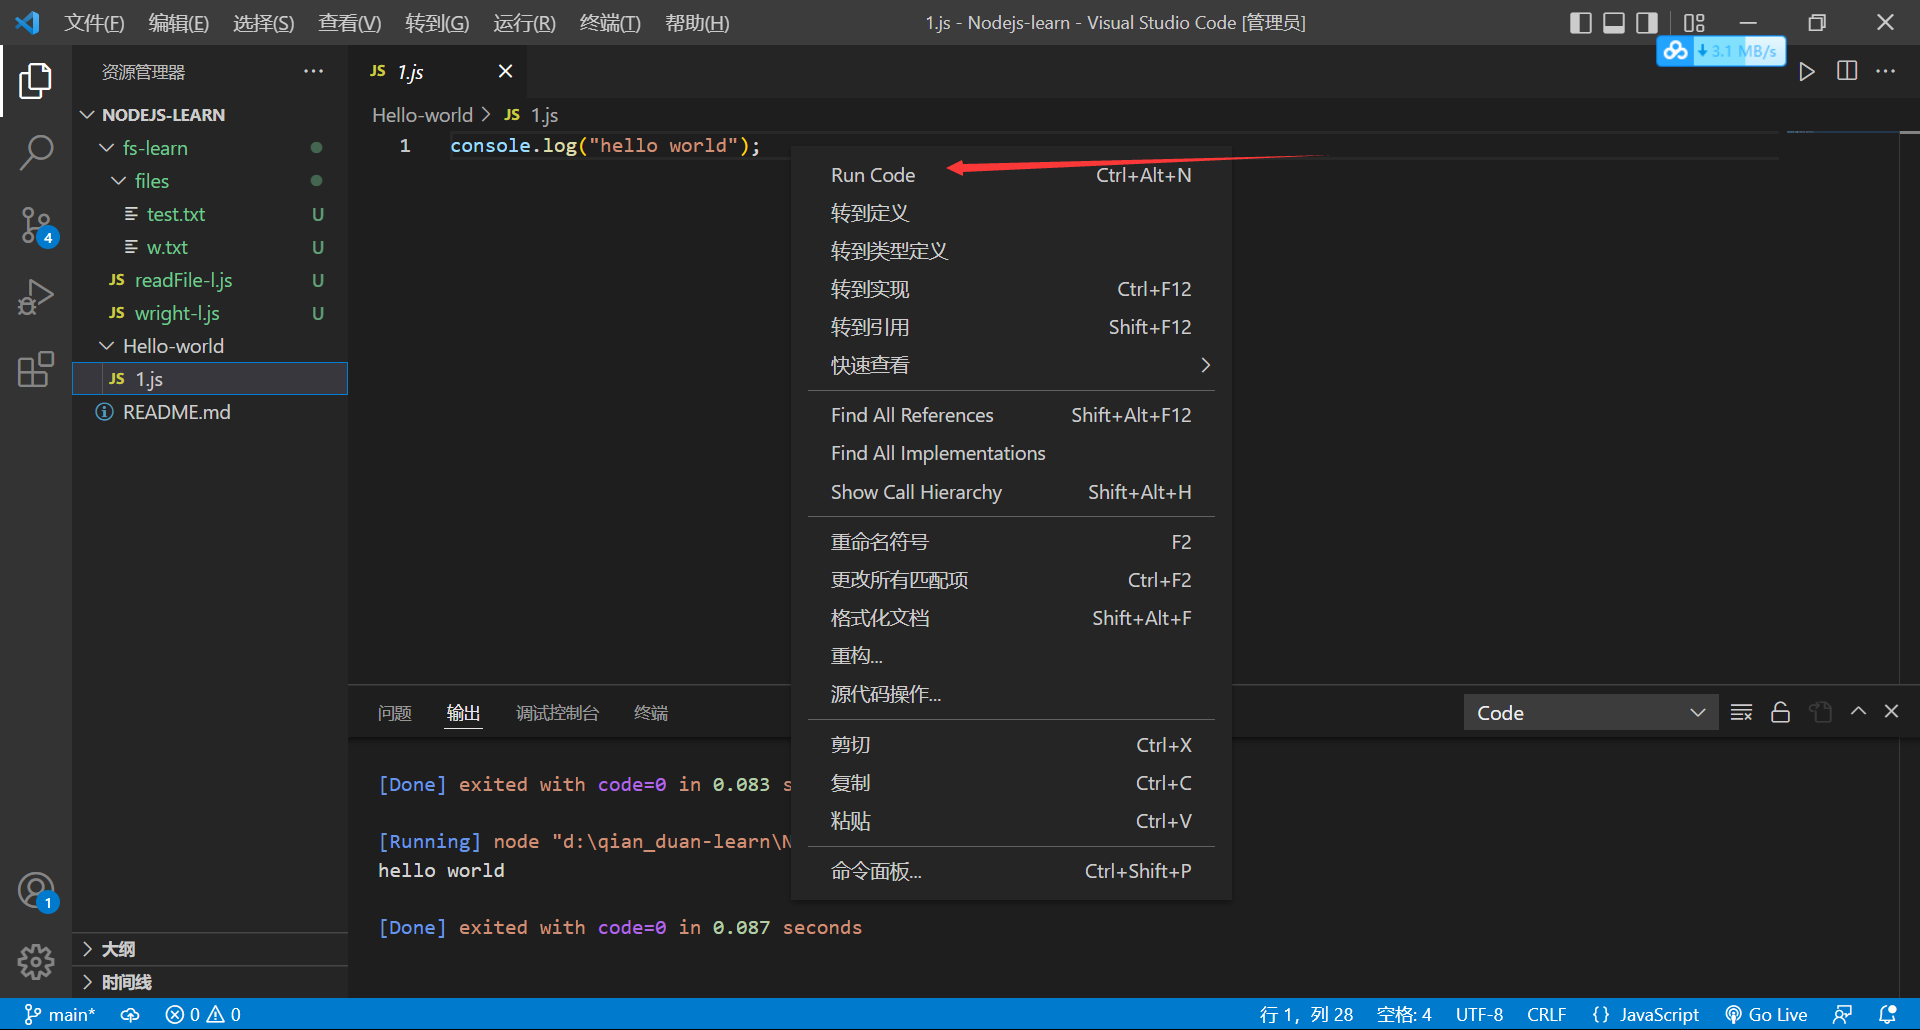Image resolution: width=1920 pixels, height=1030 pixels.
Task: Choose Show Call Hierarchy in context menu
Action: coord(1011,492)
